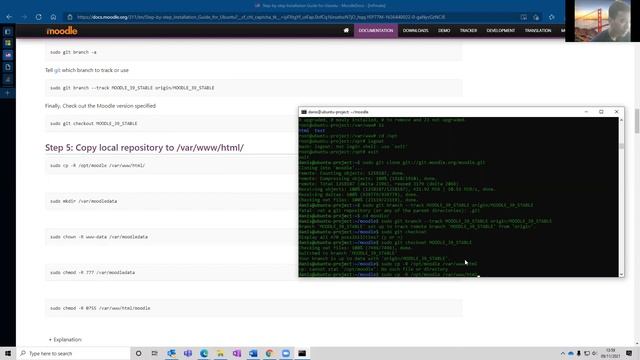Expand the Explanation section
This screenshot has height=360, width=640.
[x=65, y=340]
